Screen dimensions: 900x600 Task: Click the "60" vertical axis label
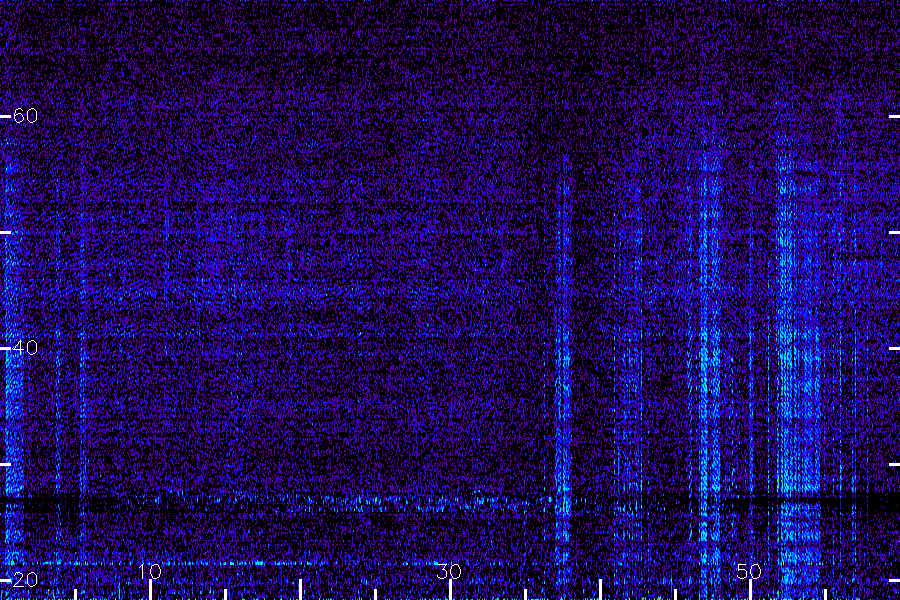[25, 116]
